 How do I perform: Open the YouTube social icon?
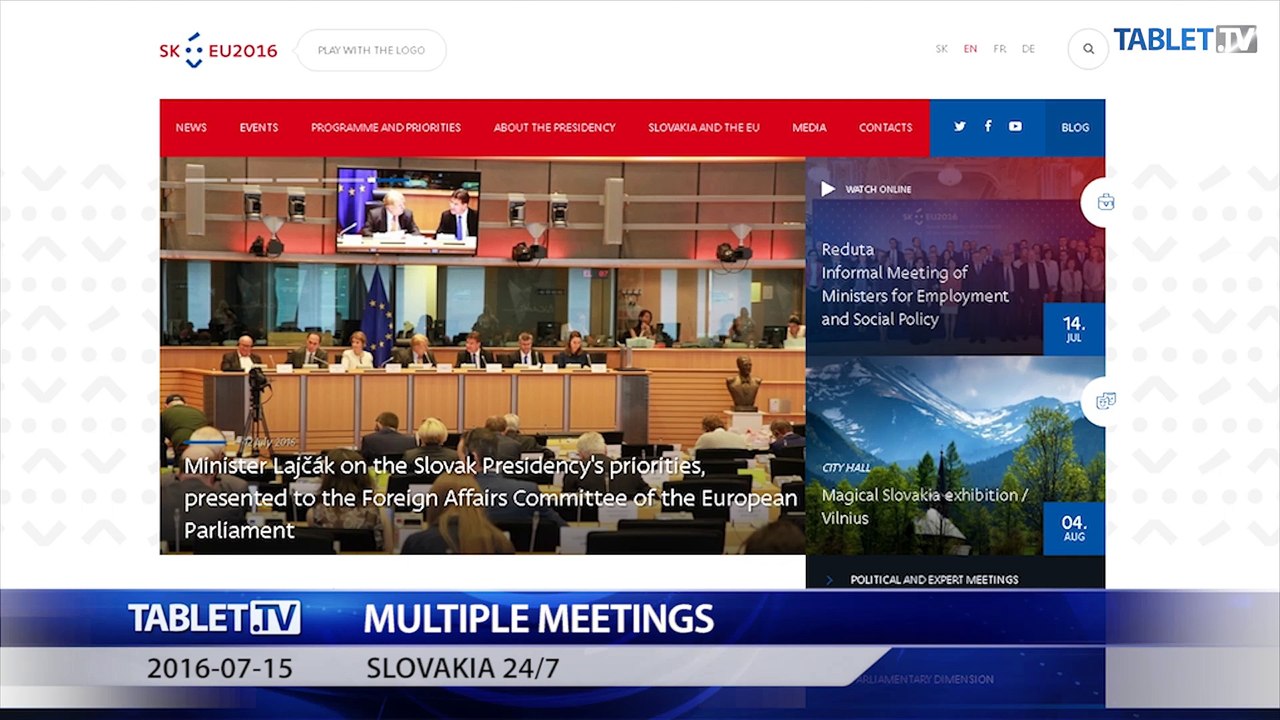point(1015,127)
